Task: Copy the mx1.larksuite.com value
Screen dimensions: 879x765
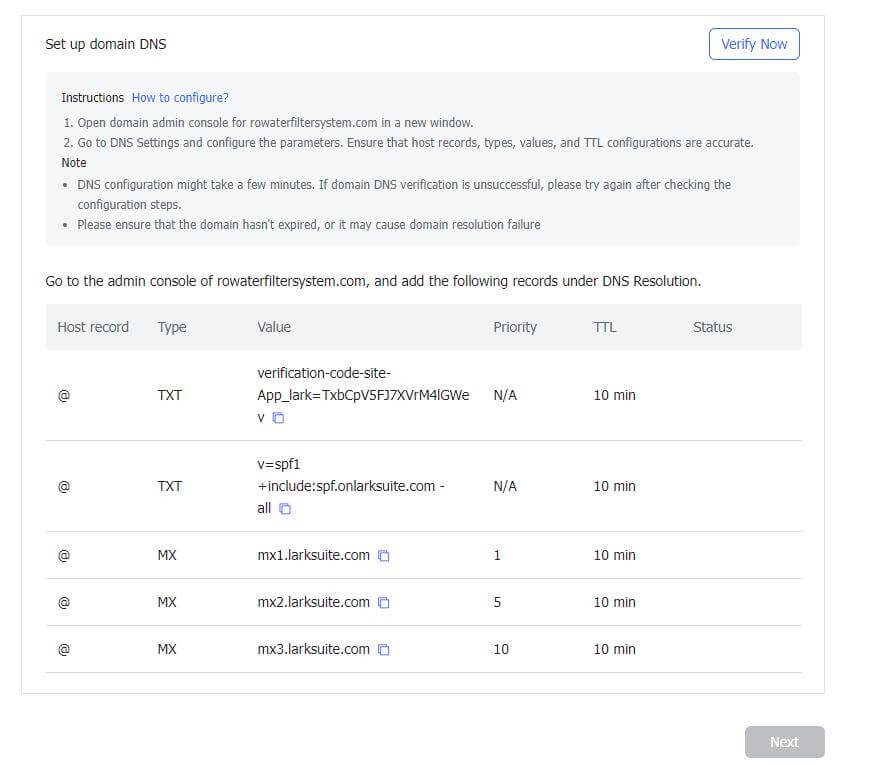Action: point(383,556)
